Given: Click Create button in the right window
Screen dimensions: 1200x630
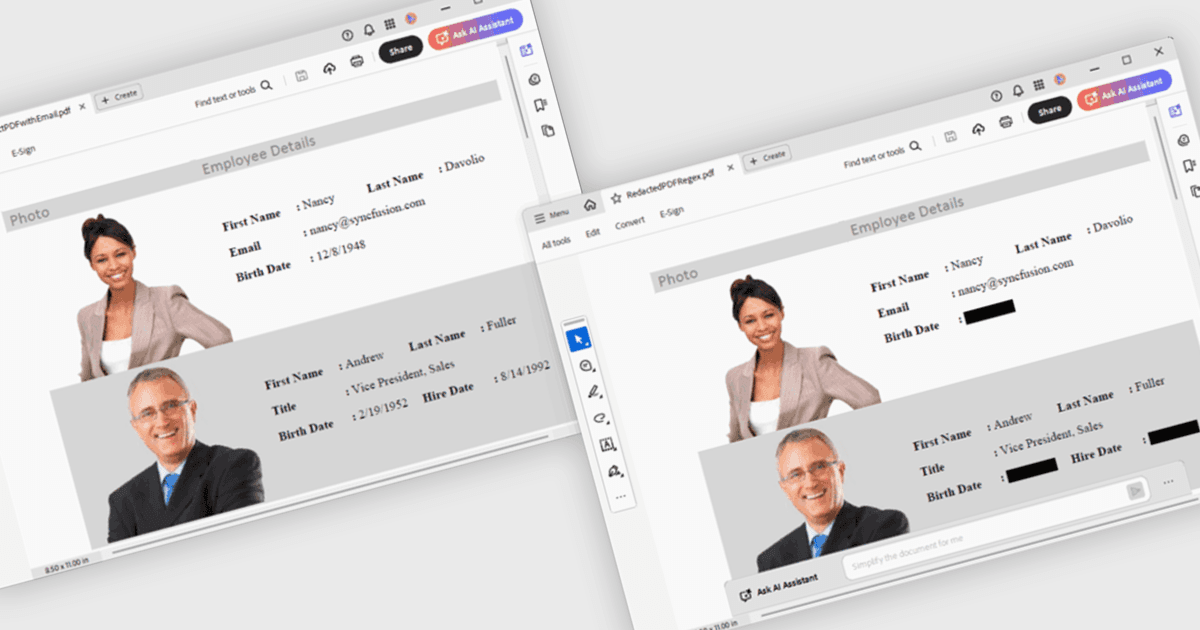Looking at the screenshot, I should pyautogui.click(x=769, y=157).
